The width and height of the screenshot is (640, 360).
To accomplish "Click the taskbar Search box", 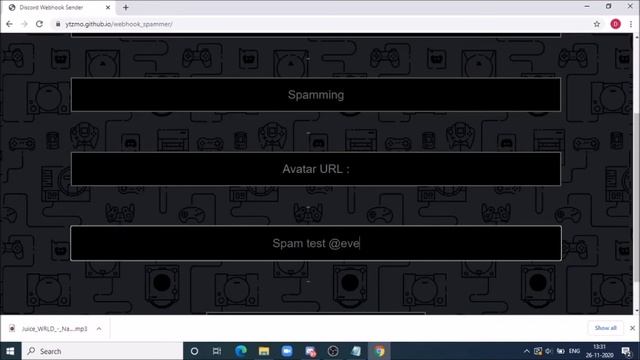I will [102, 351].
